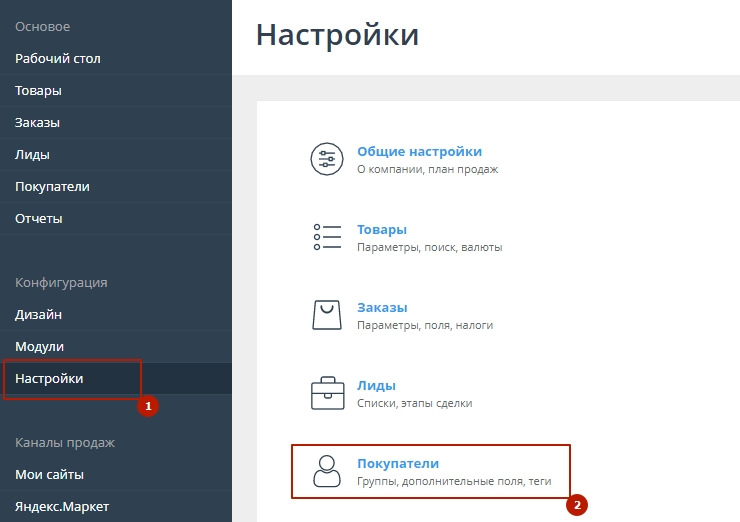
Task: Open Лиды settings link
Action: (x=376, y=385)
